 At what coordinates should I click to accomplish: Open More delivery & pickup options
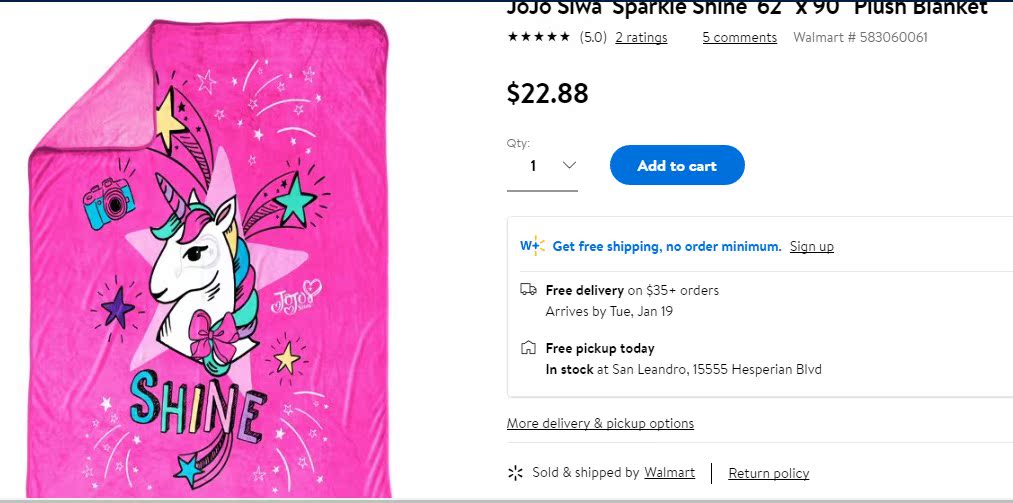600,423
